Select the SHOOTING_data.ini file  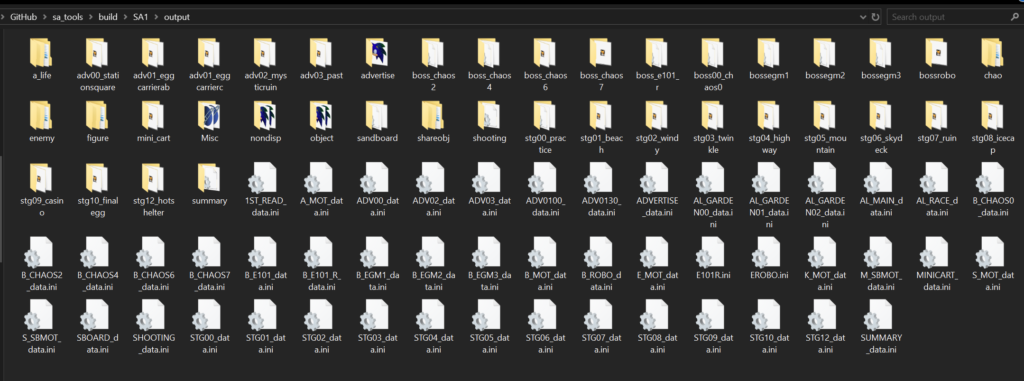(152, 327)
